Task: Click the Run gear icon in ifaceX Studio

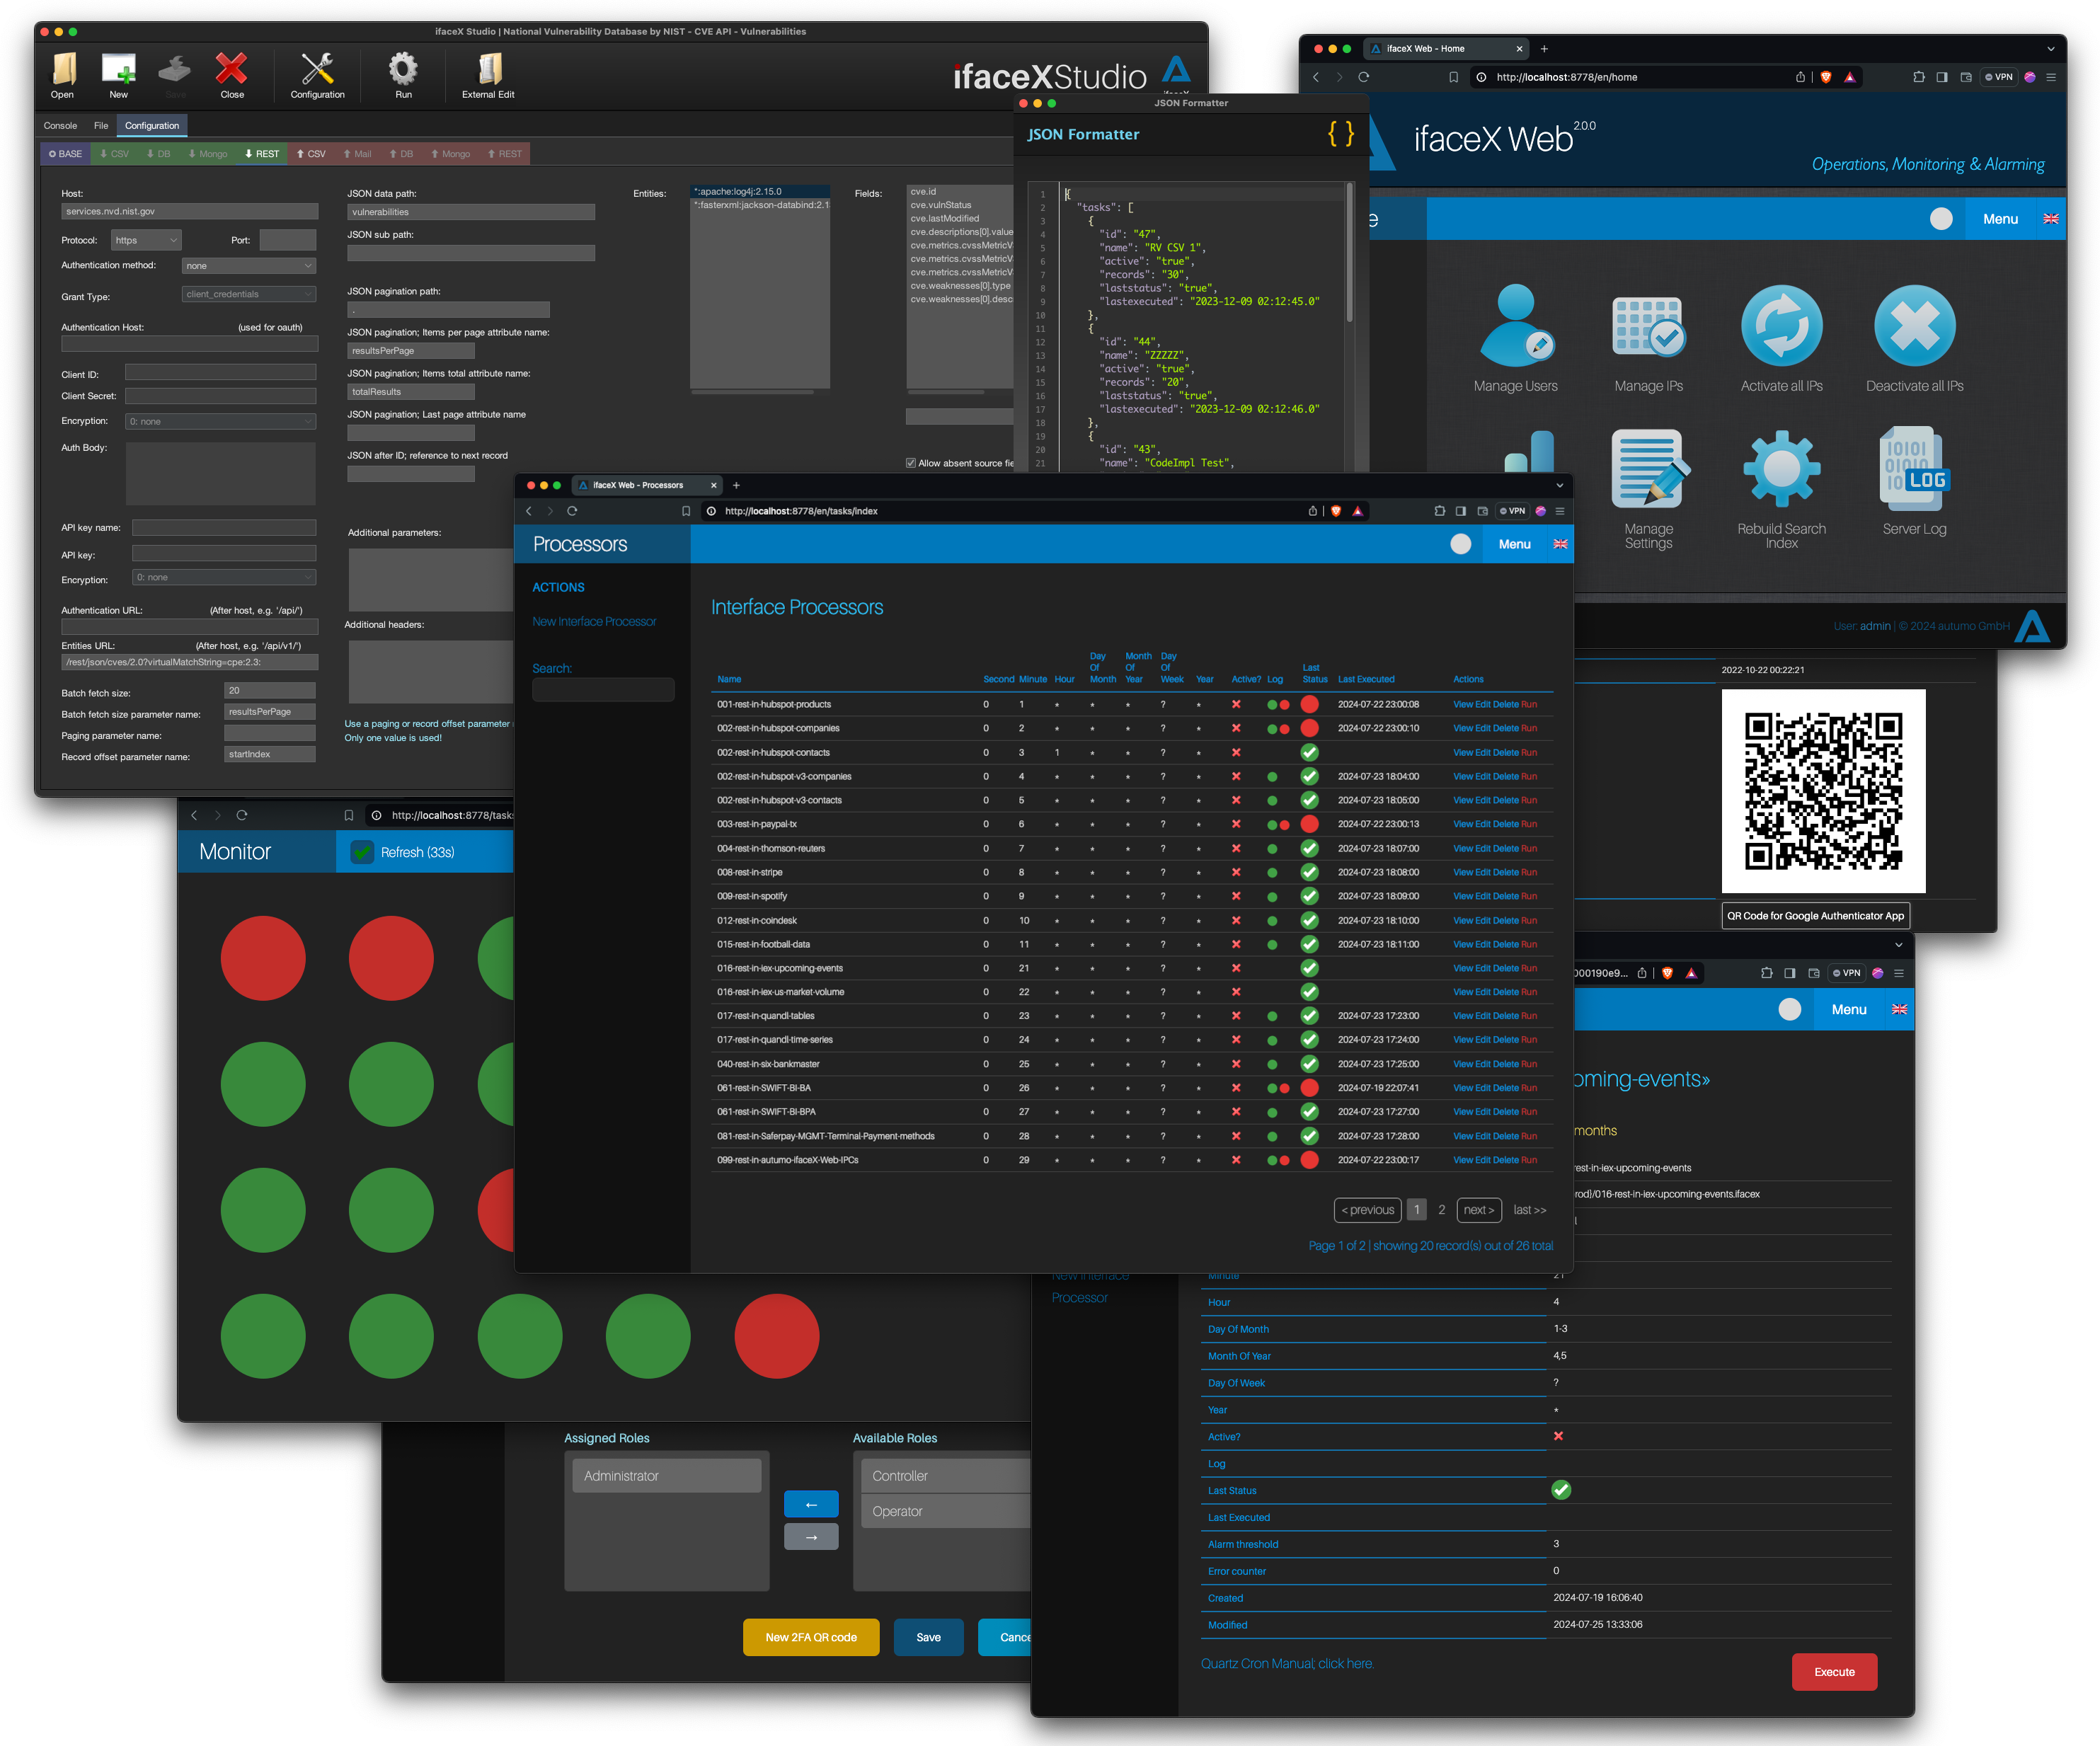Action: [x=403, y=69]
